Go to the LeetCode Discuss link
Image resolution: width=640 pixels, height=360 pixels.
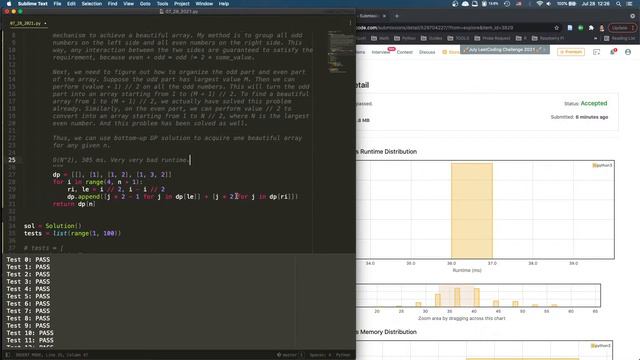click(x=427, y=52)
